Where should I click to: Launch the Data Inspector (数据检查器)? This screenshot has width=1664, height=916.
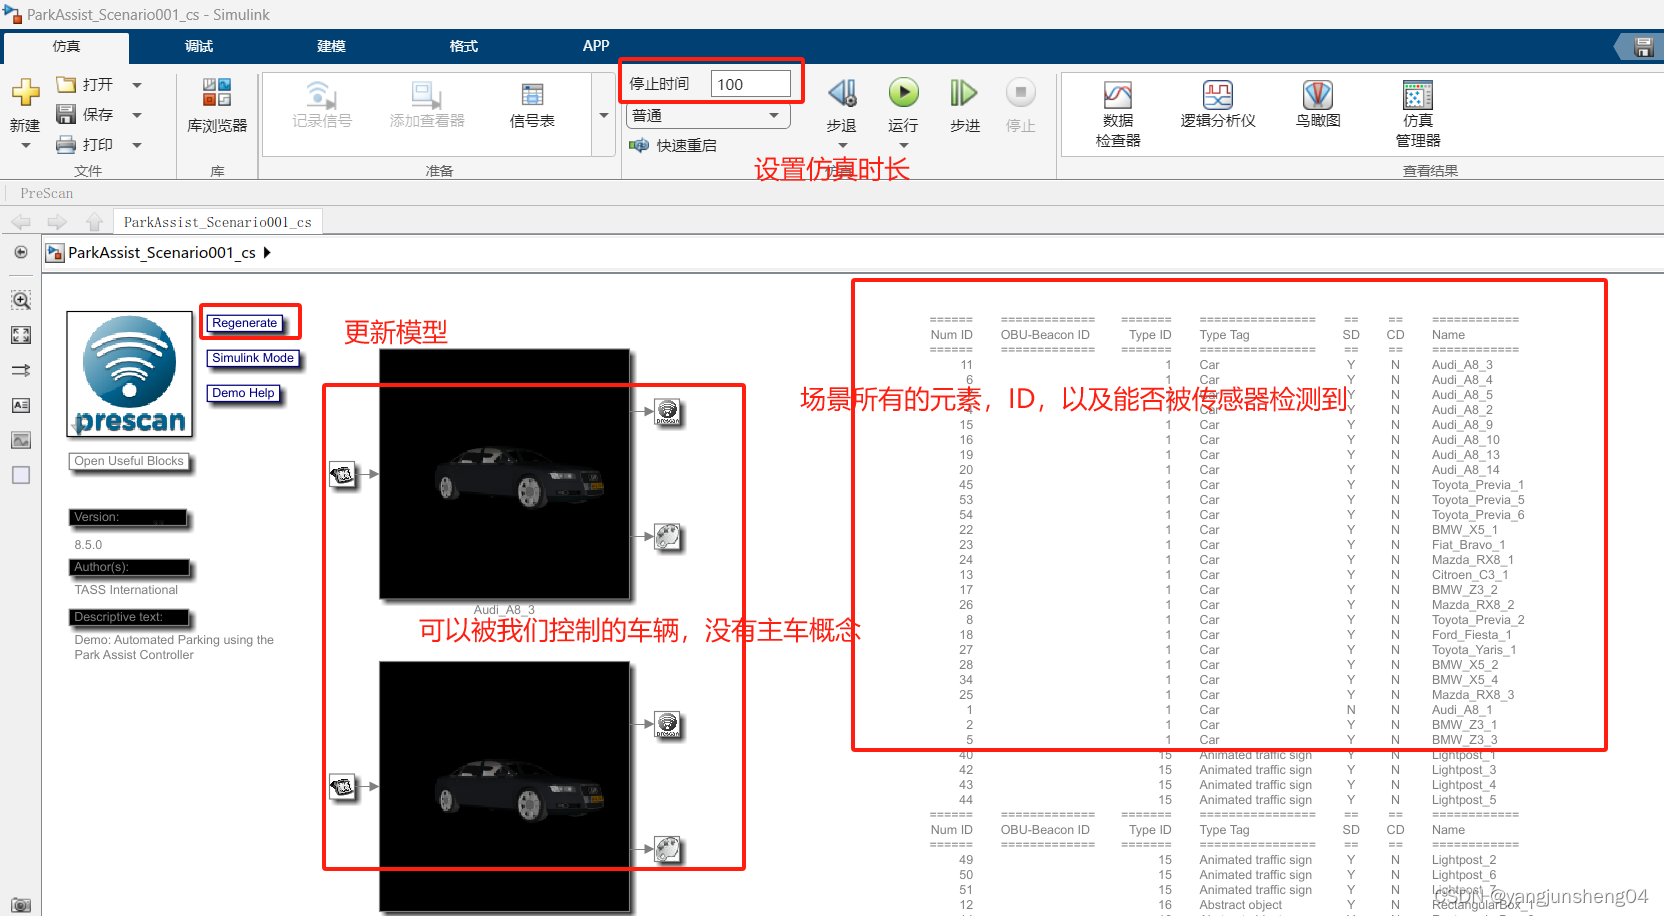(x=1117, y=110)
